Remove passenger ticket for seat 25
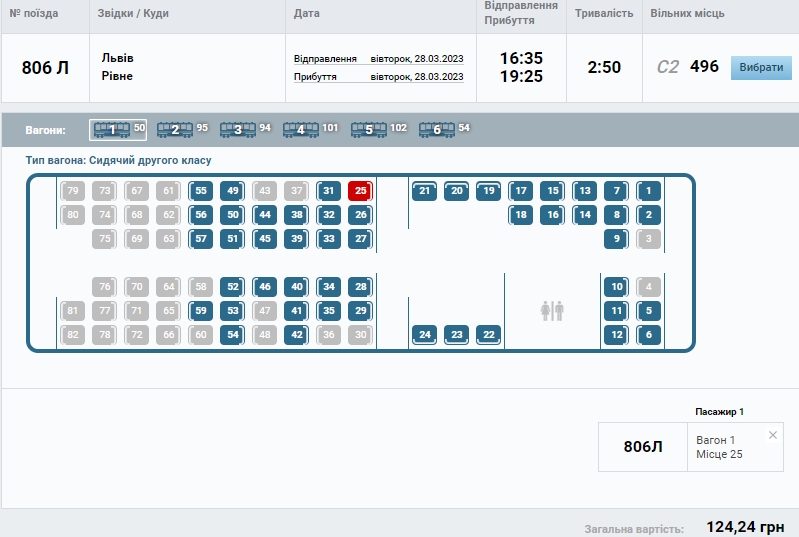 [x=772, y=435]
